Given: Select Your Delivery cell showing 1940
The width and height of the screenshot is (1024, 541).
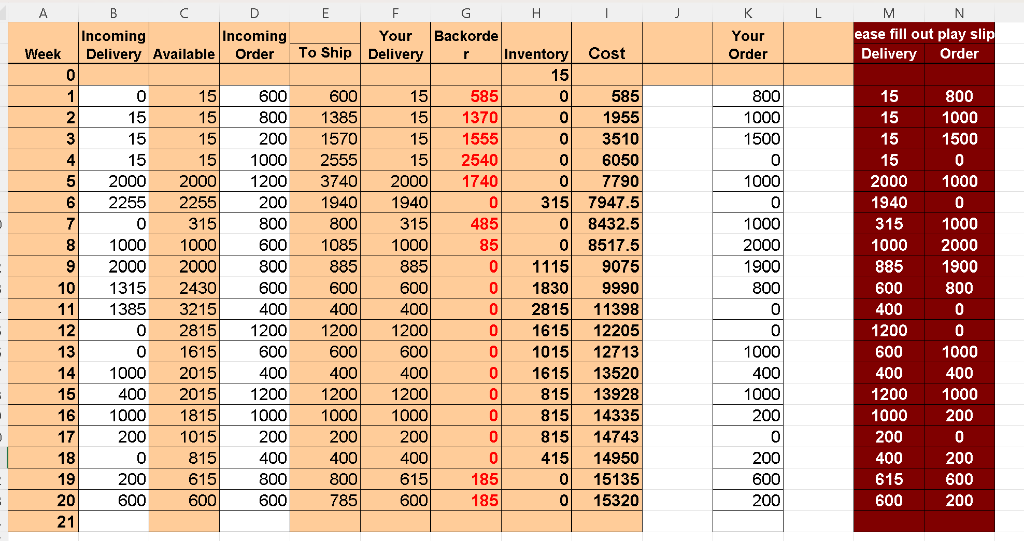Looking at the screenshot, I should tap(395, 203).
